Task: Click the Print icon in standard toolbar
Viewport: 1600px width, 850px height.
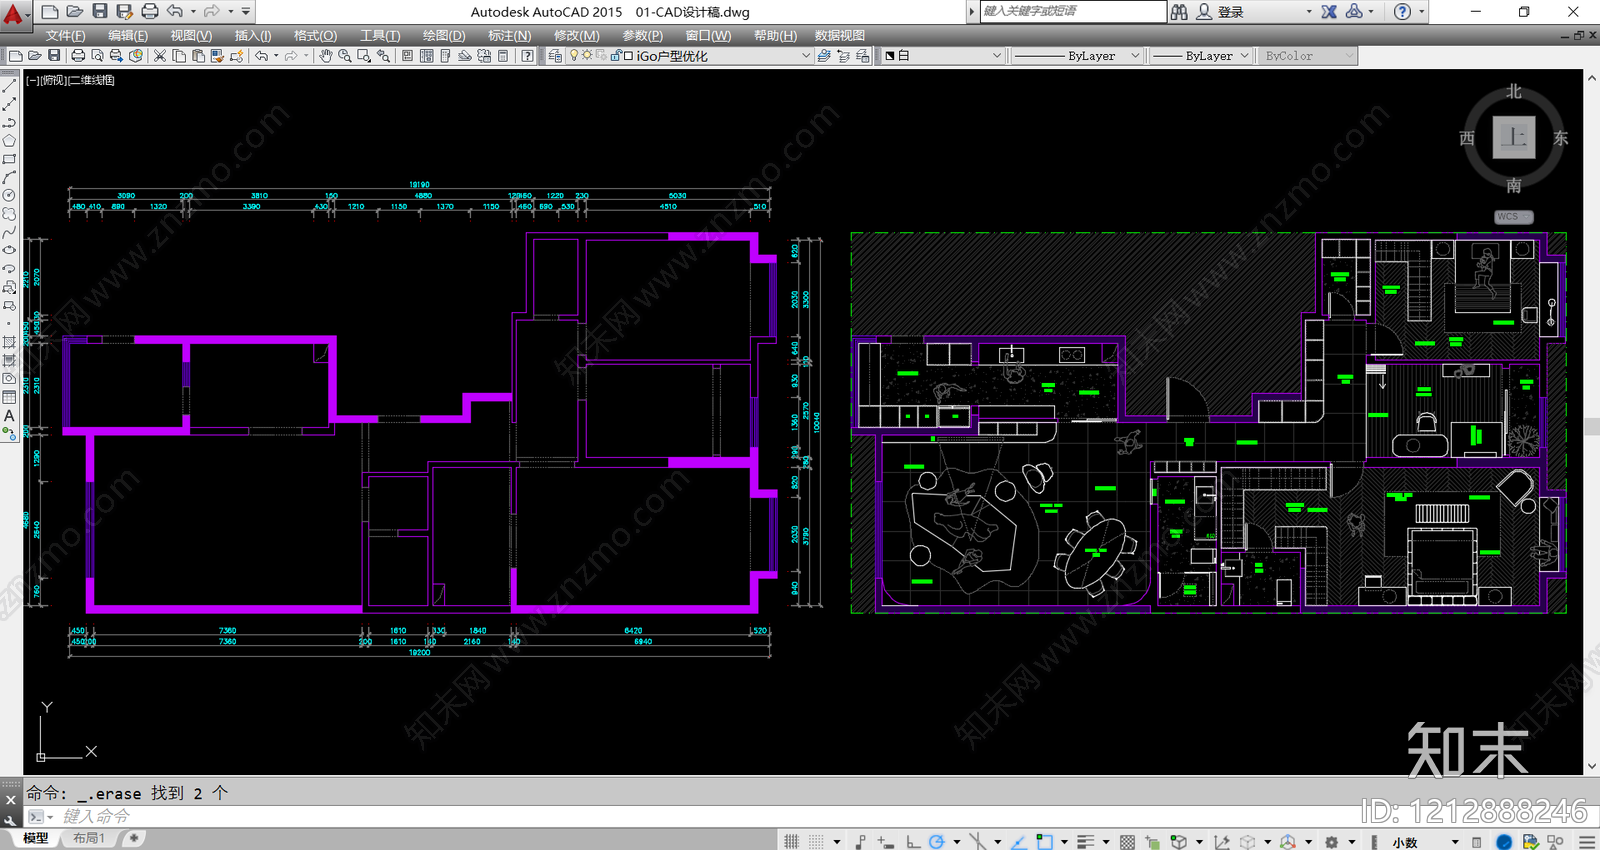Action: 78,56
